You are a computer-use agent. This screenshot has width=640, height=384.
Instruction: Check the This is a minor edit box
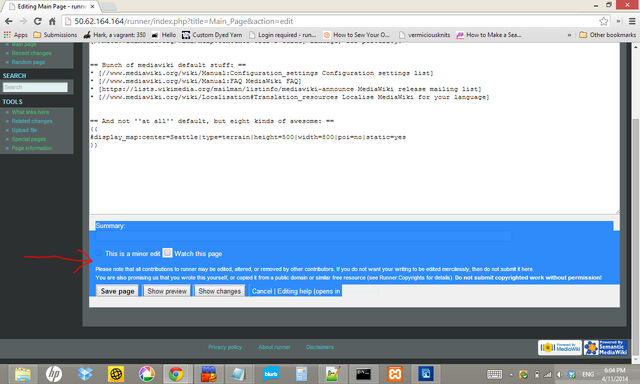click(99, 253)
